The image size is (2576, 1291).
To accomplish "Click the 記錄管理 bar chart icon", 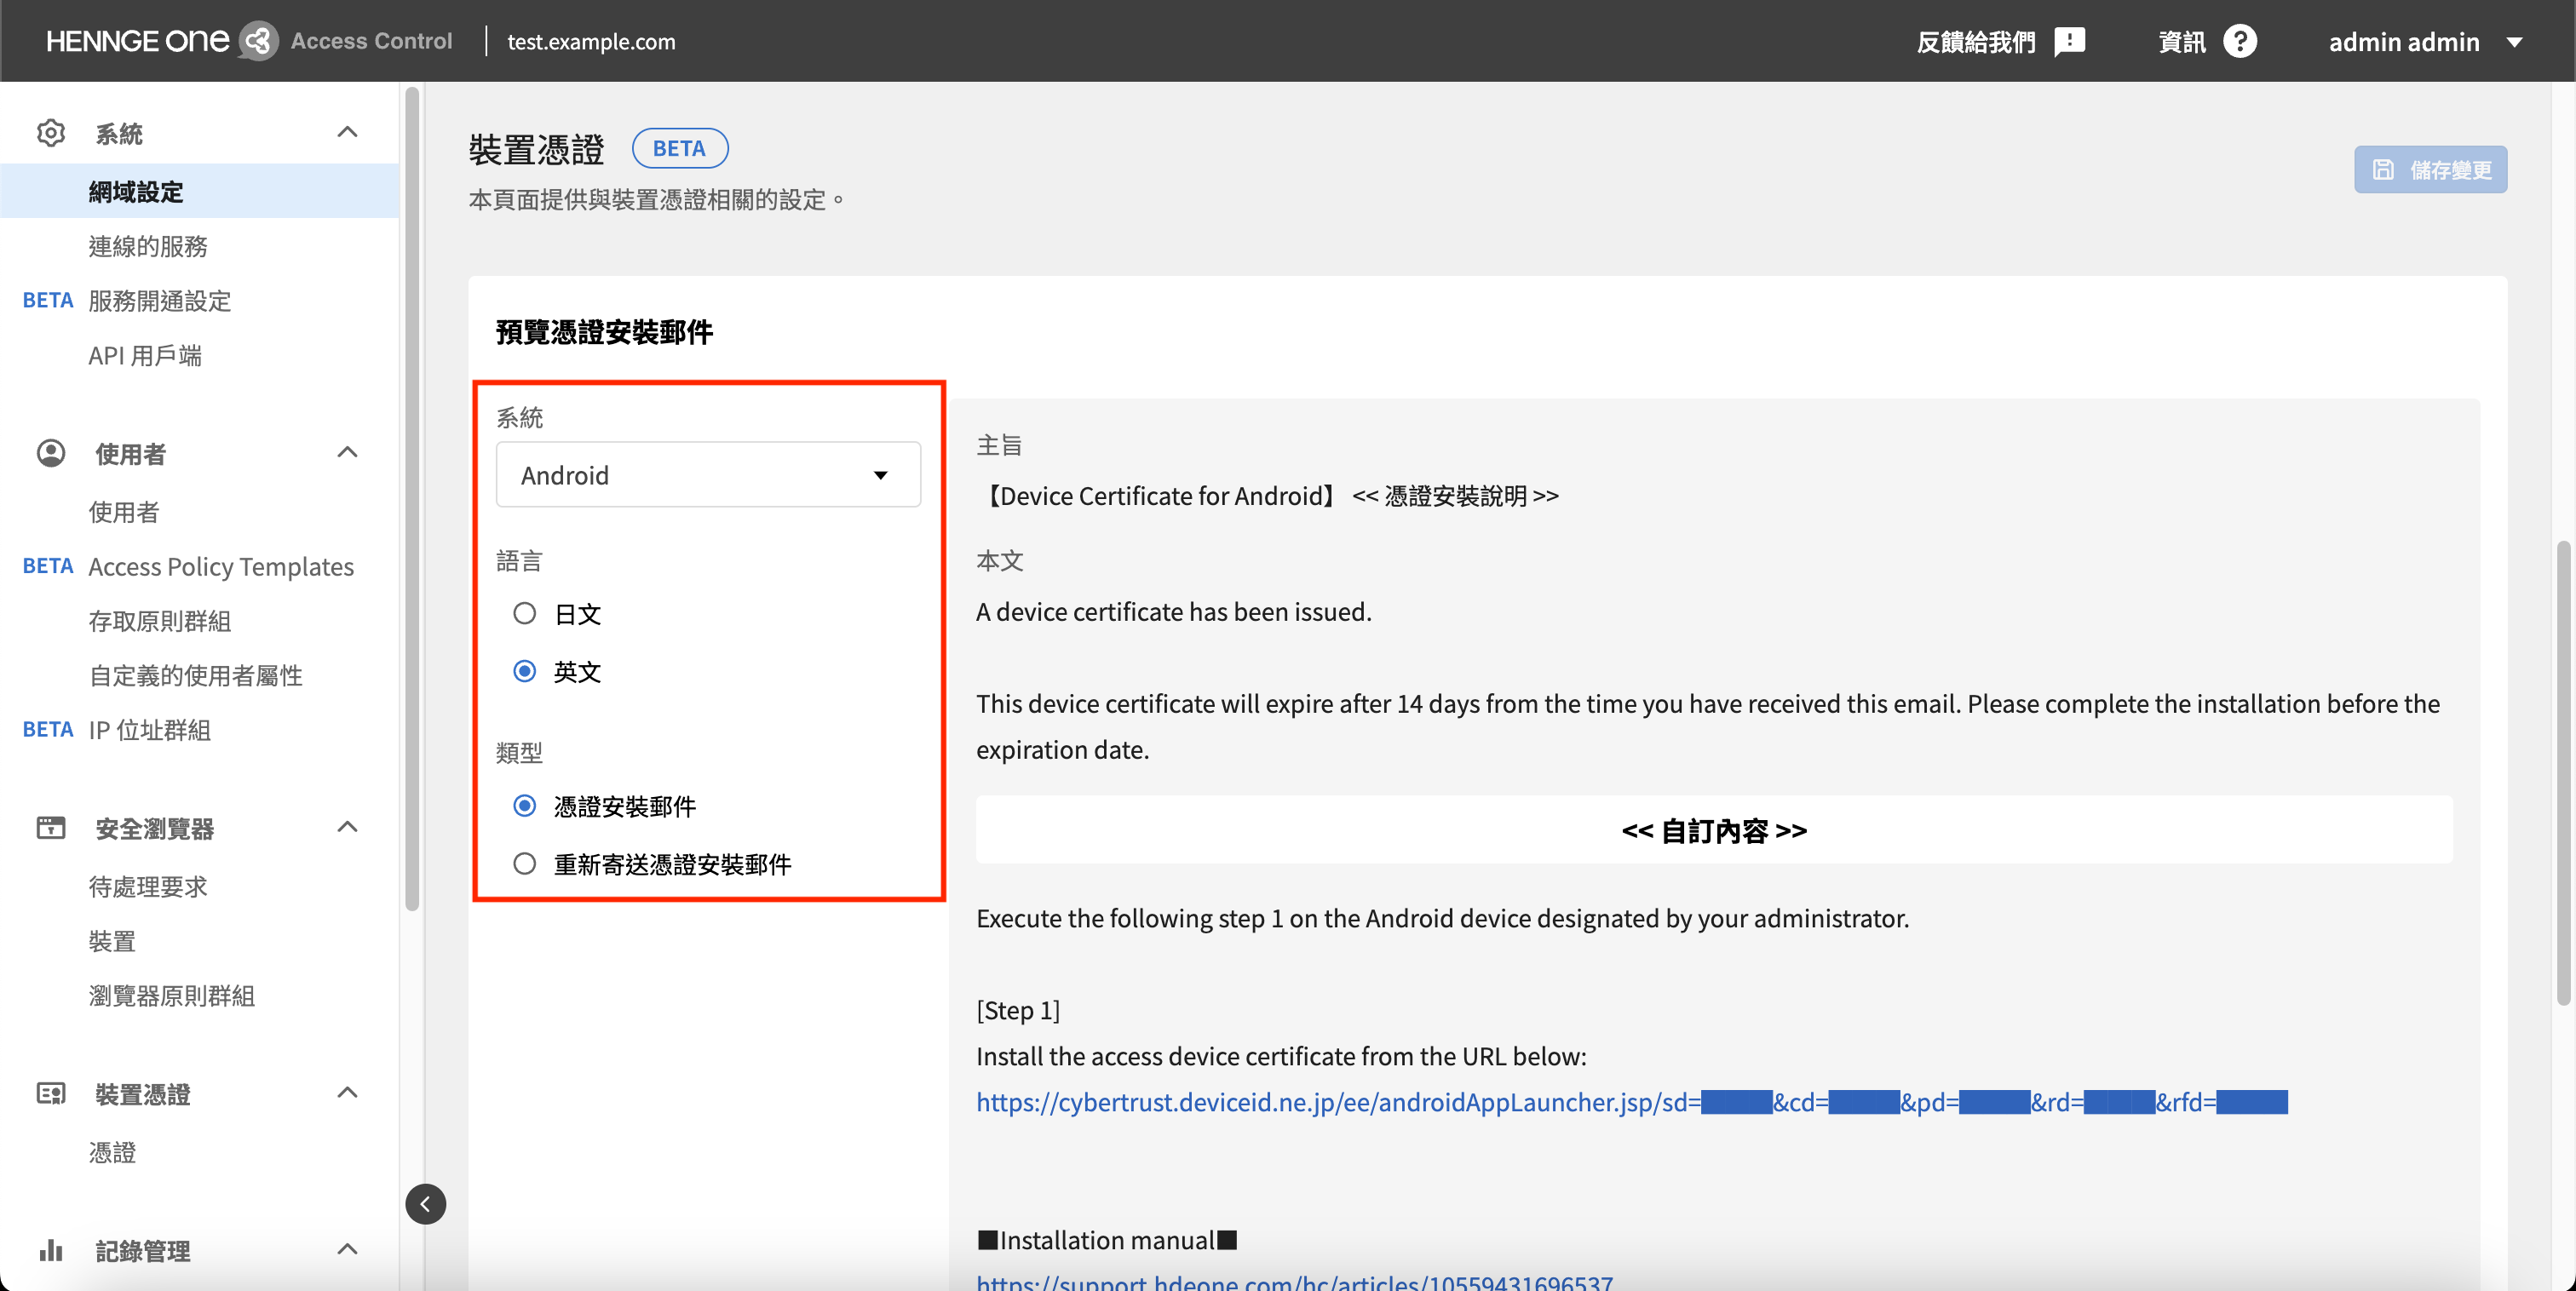I will click(51, 1250).
